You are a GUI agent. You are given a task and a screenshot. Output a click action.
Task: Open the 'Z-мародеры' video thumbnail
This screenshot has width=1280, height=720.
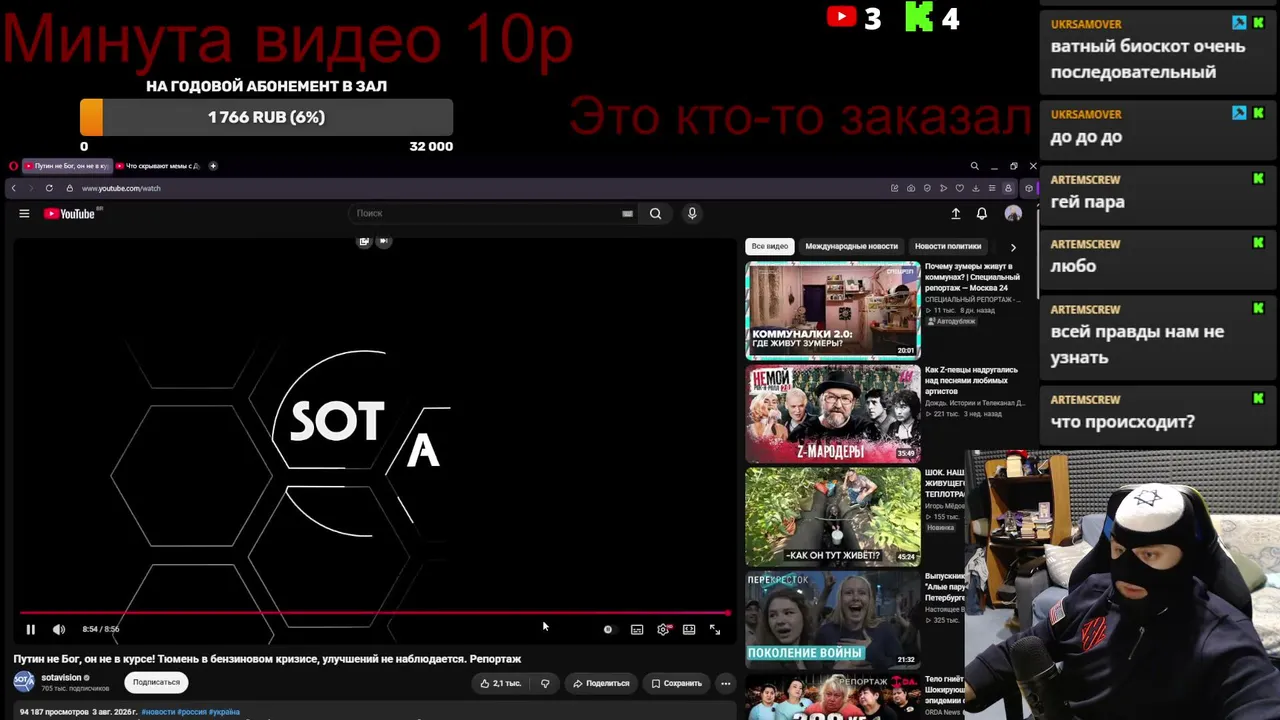[832, 413]
